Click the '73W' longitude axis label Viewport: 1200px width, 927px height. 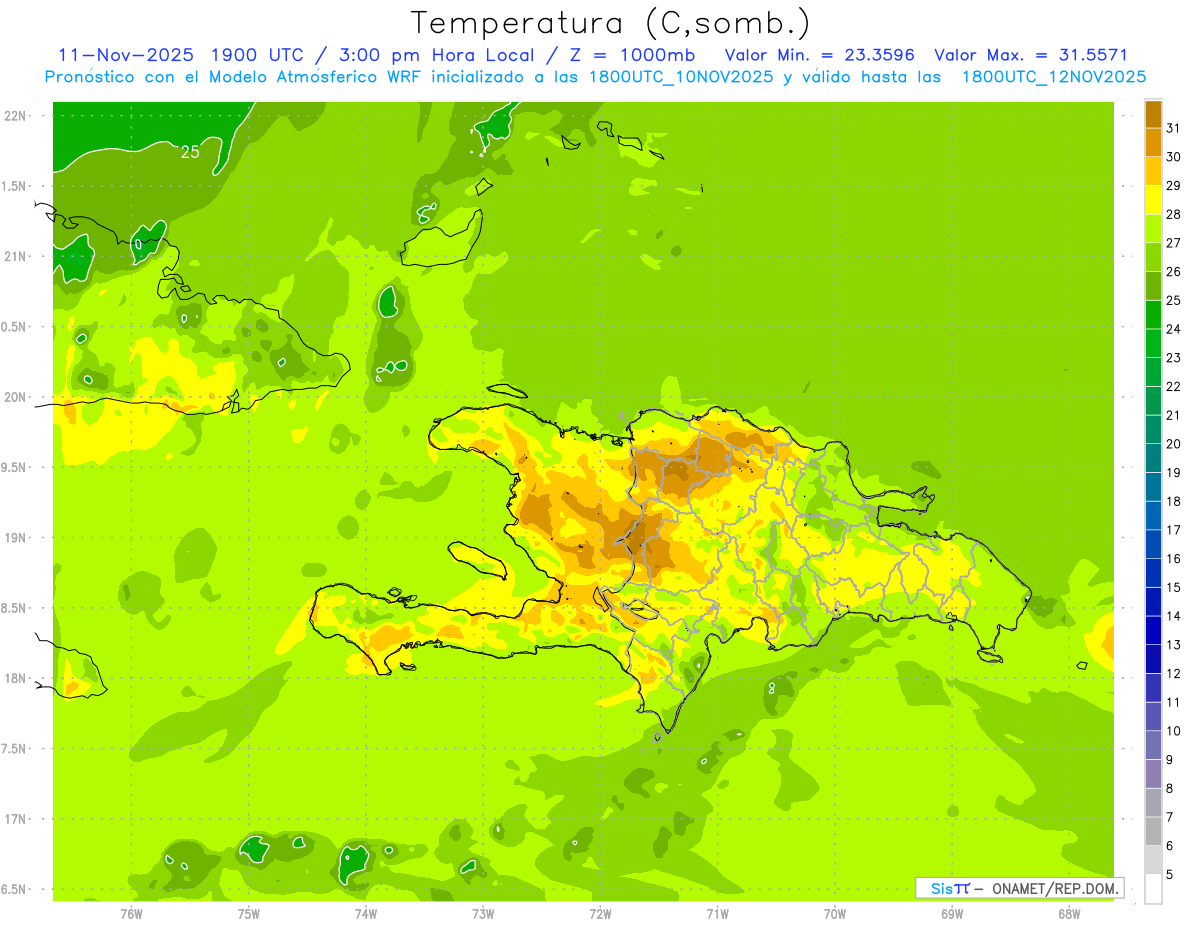(x=483, y=913)
